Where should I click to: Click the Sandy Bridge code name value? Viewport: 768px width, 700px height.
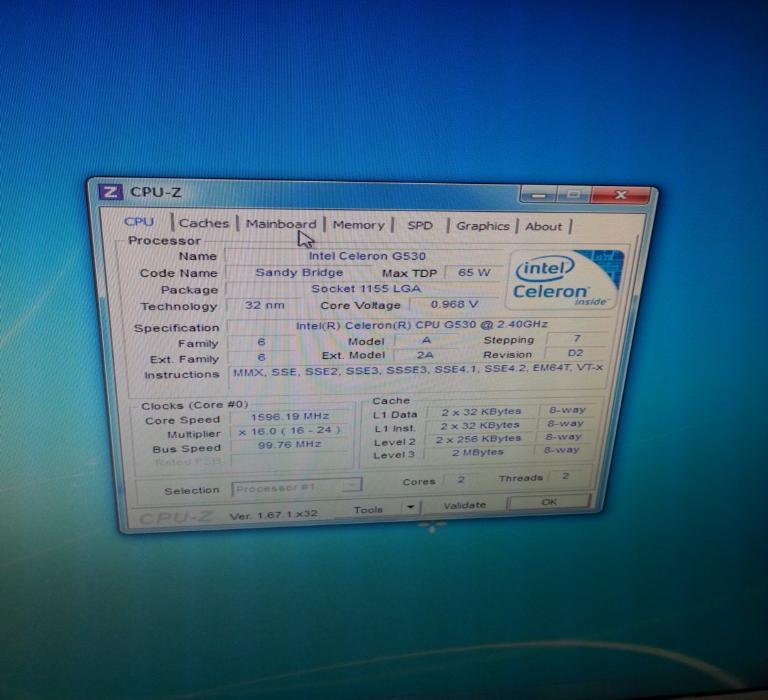tap(299, 272)
